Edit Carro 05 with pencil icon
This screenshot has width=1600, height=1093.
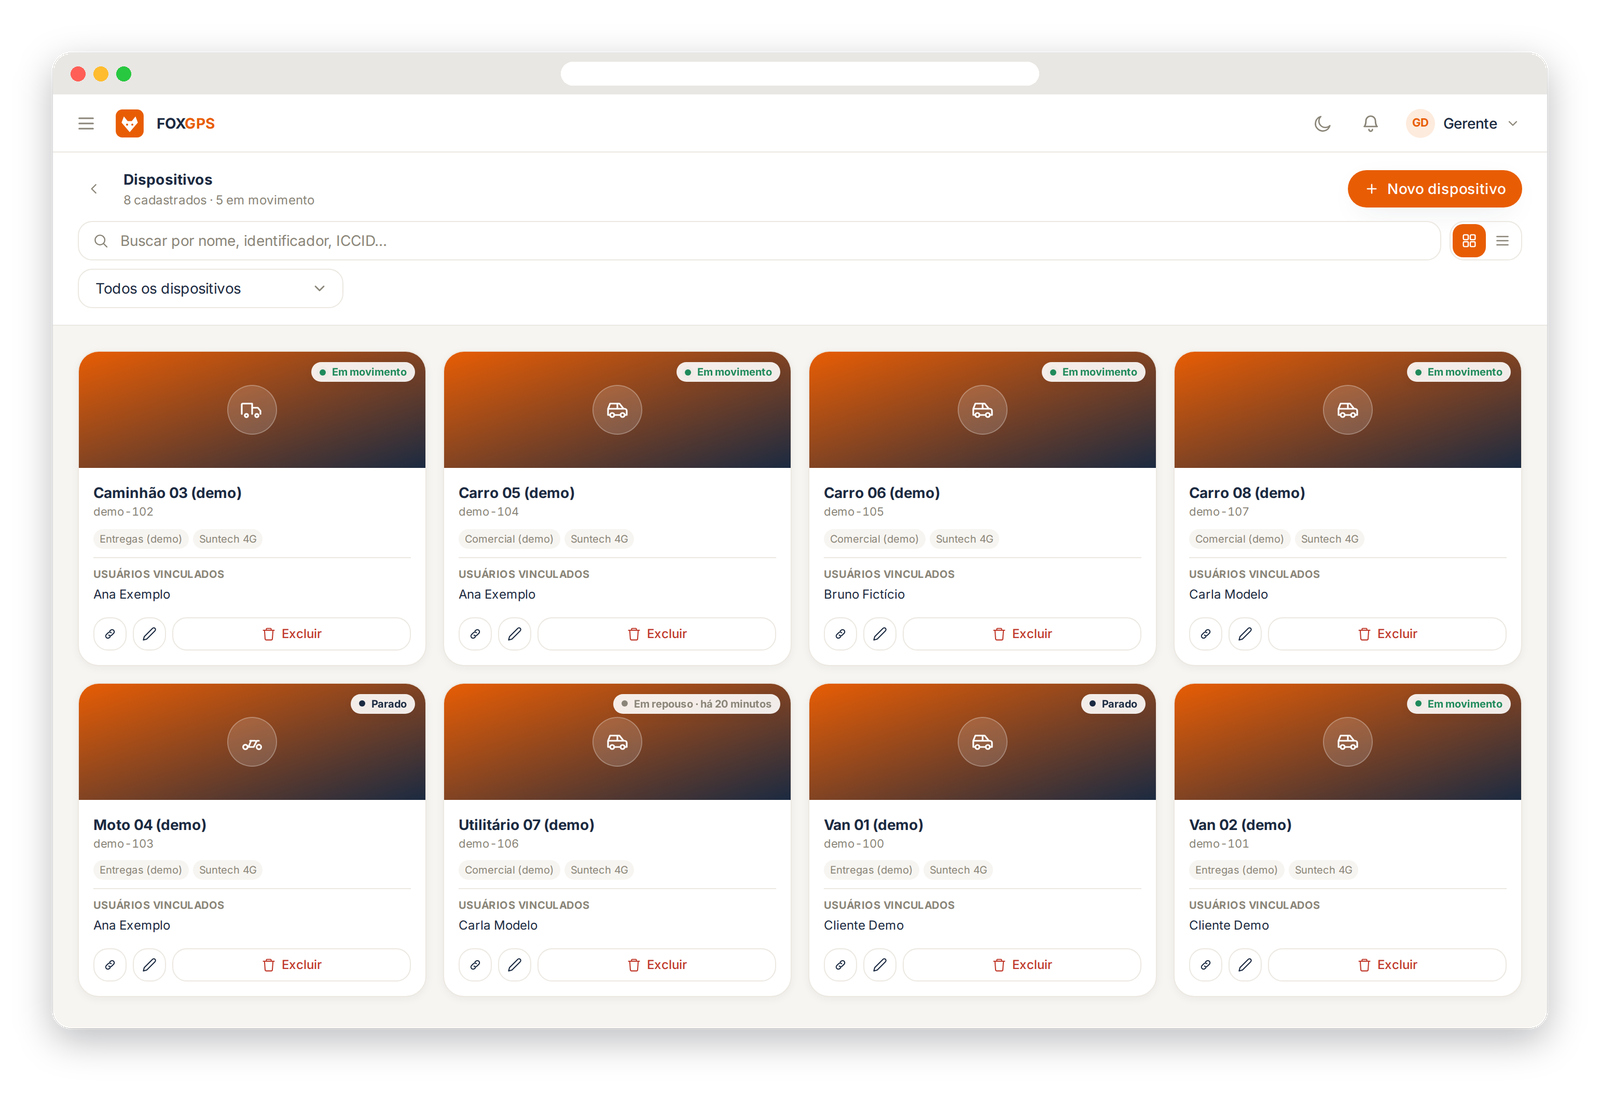pos(514,634)
